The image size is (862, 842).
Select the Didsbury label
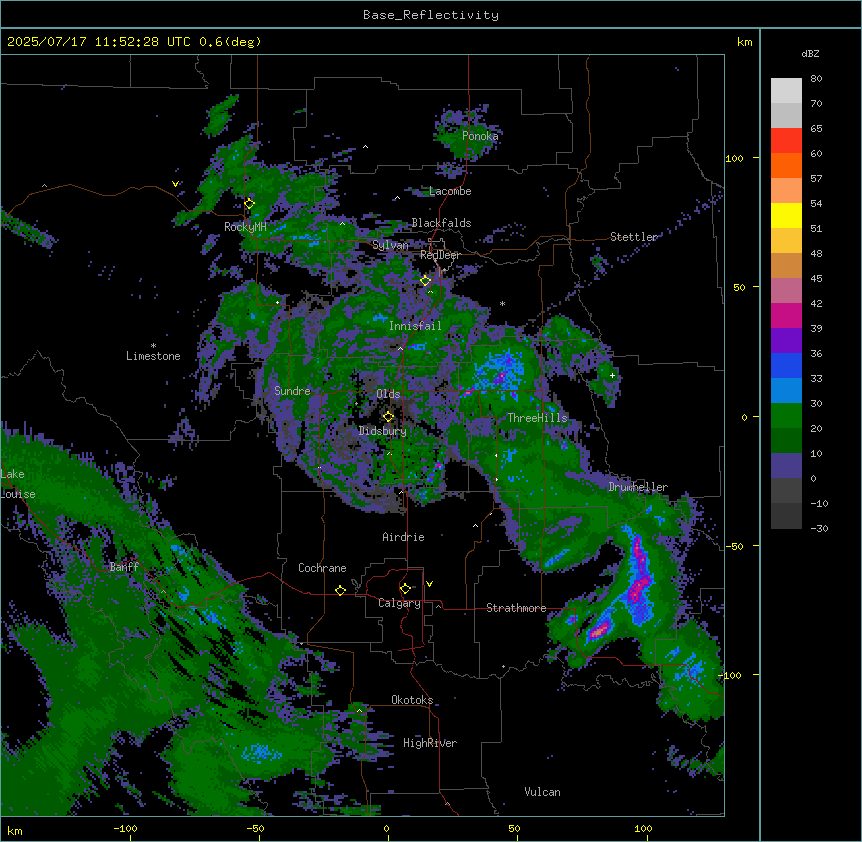[x=383, y=431]
